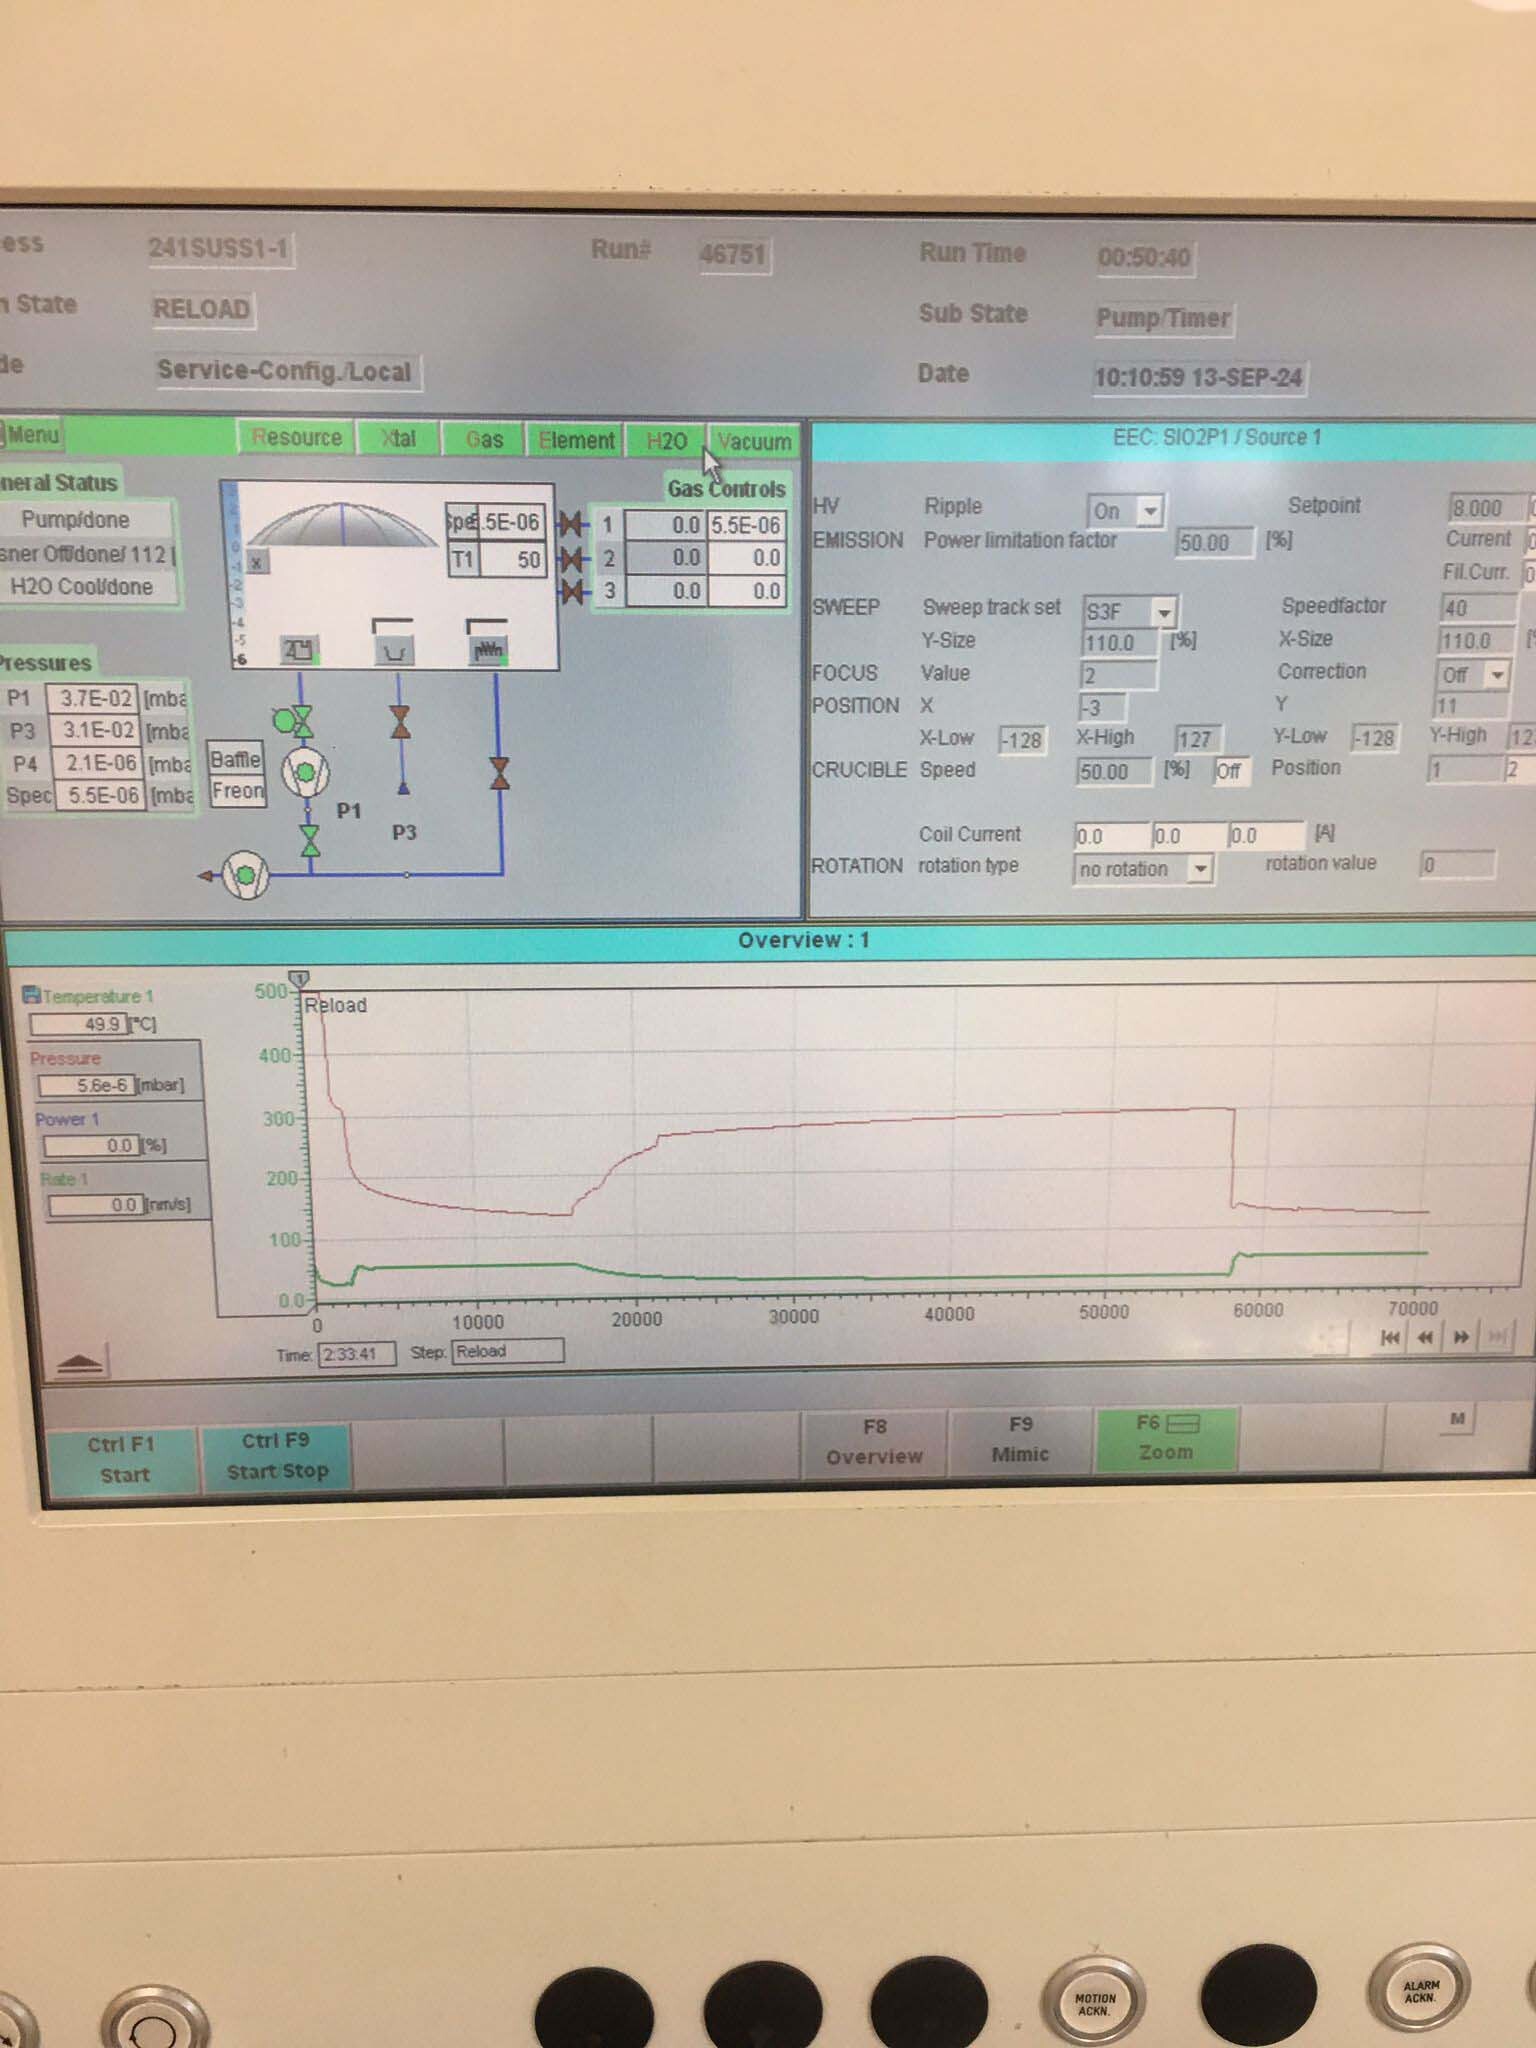Click the F6 Zoom button

(1166, 1438)
